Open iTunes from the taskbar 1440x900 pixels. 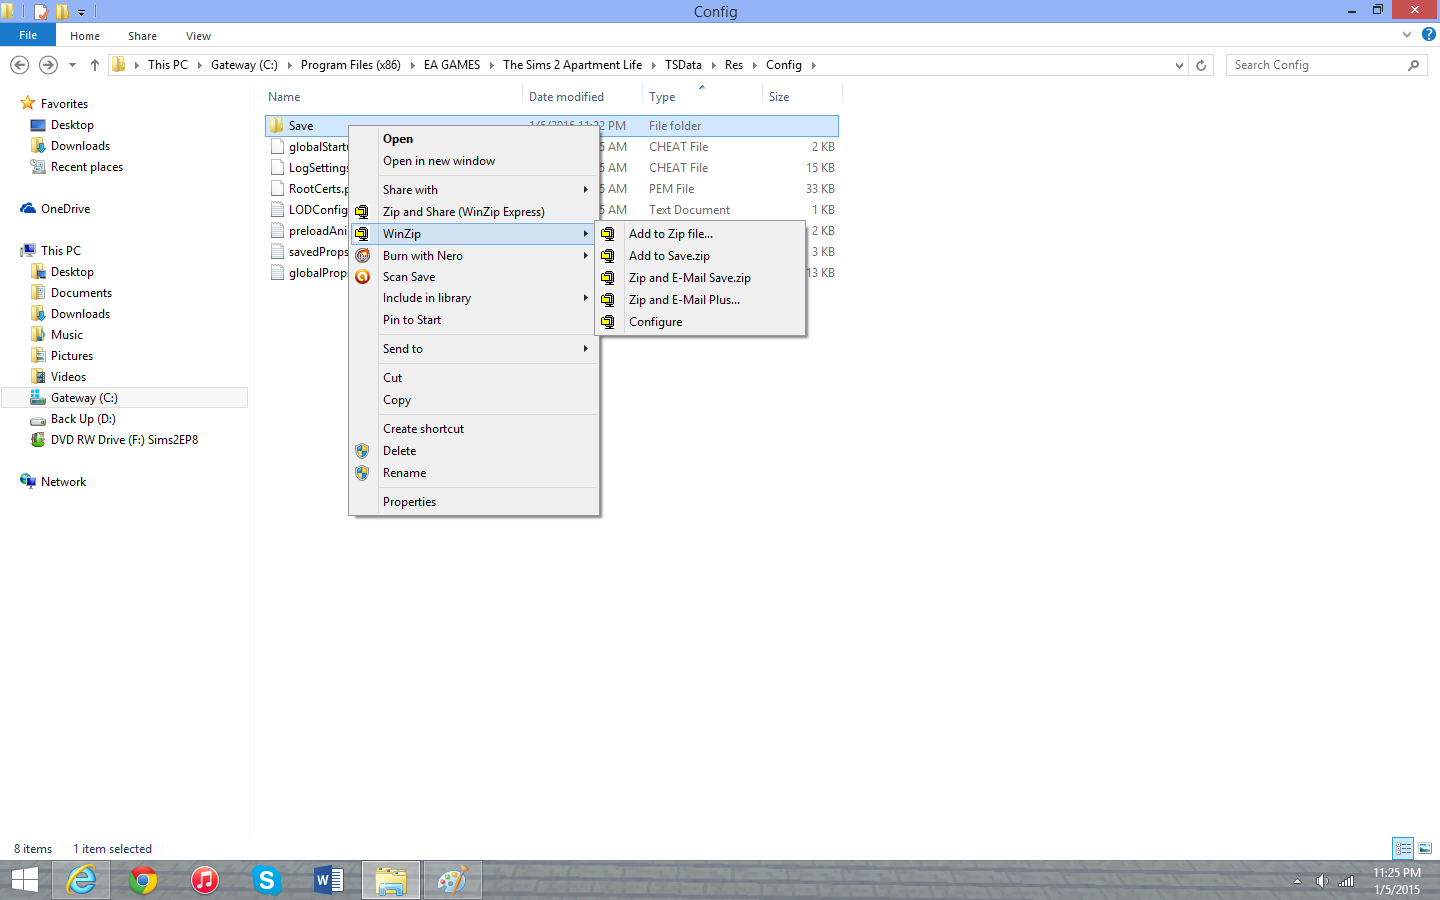tap(204, 880)
